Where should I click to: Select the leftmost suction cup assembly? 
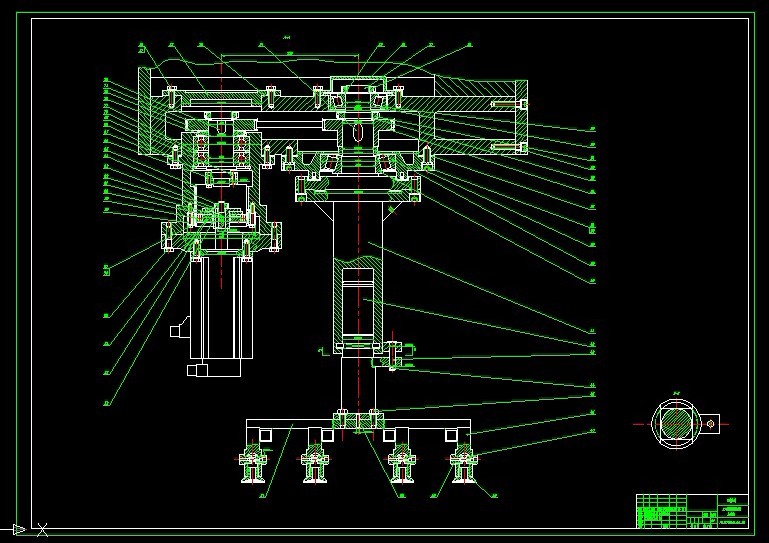[x=253, y=462]
